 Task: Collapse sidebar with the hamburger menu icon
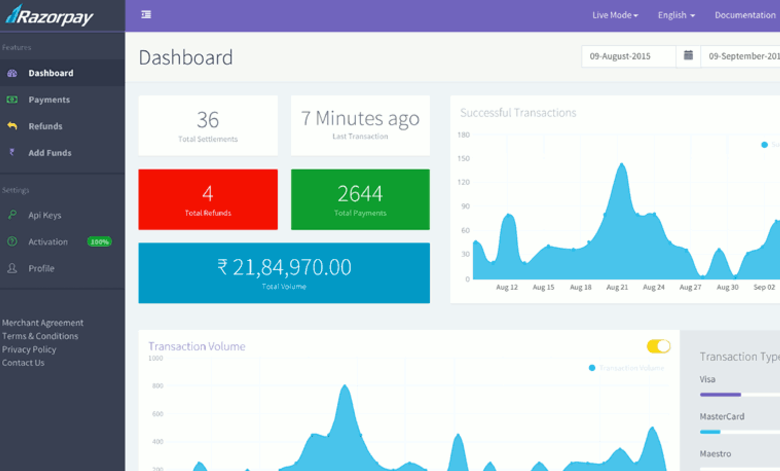click(x=146, y=14)
